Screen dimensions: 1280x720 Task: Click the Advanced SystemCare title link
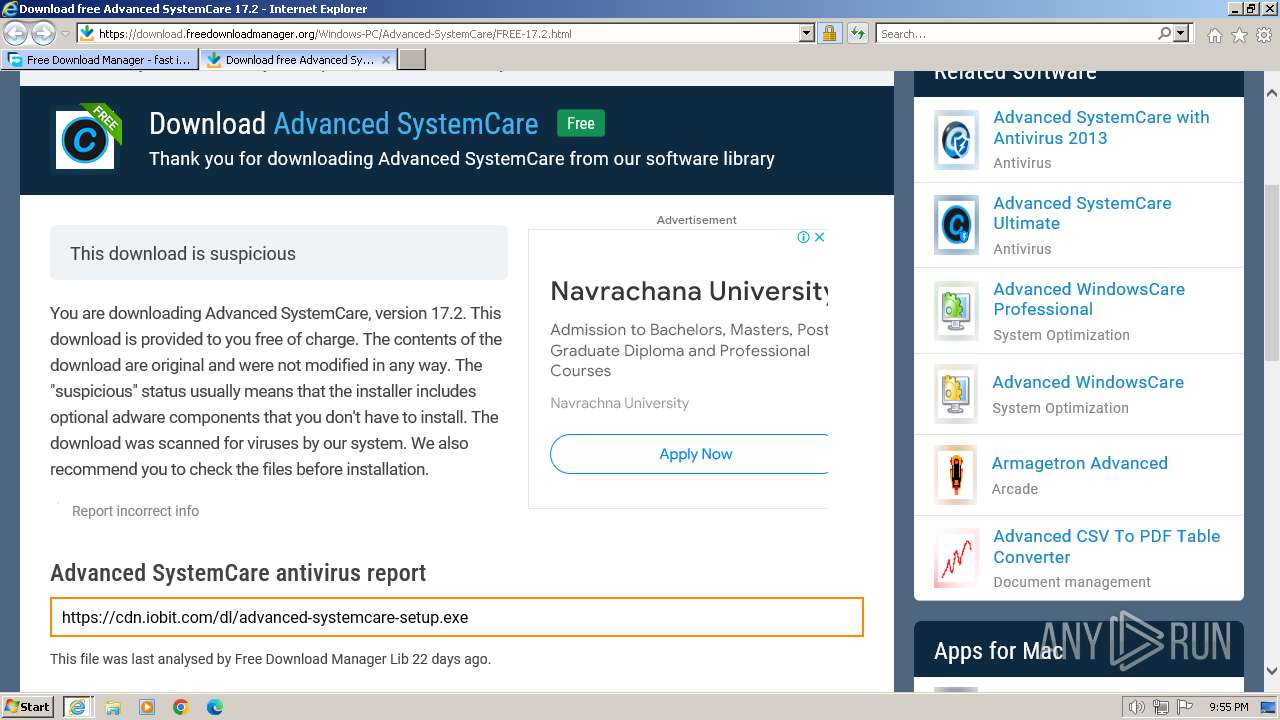tap(405, 124)
